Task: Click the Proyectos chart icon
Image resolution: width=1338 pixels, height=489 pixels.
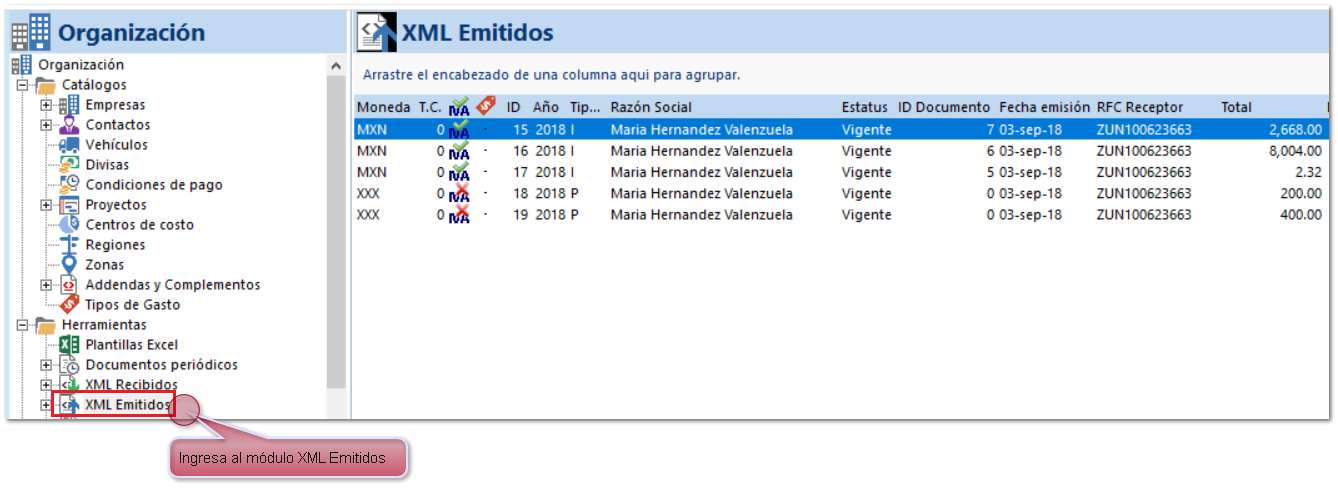Action: pos(69,205)
